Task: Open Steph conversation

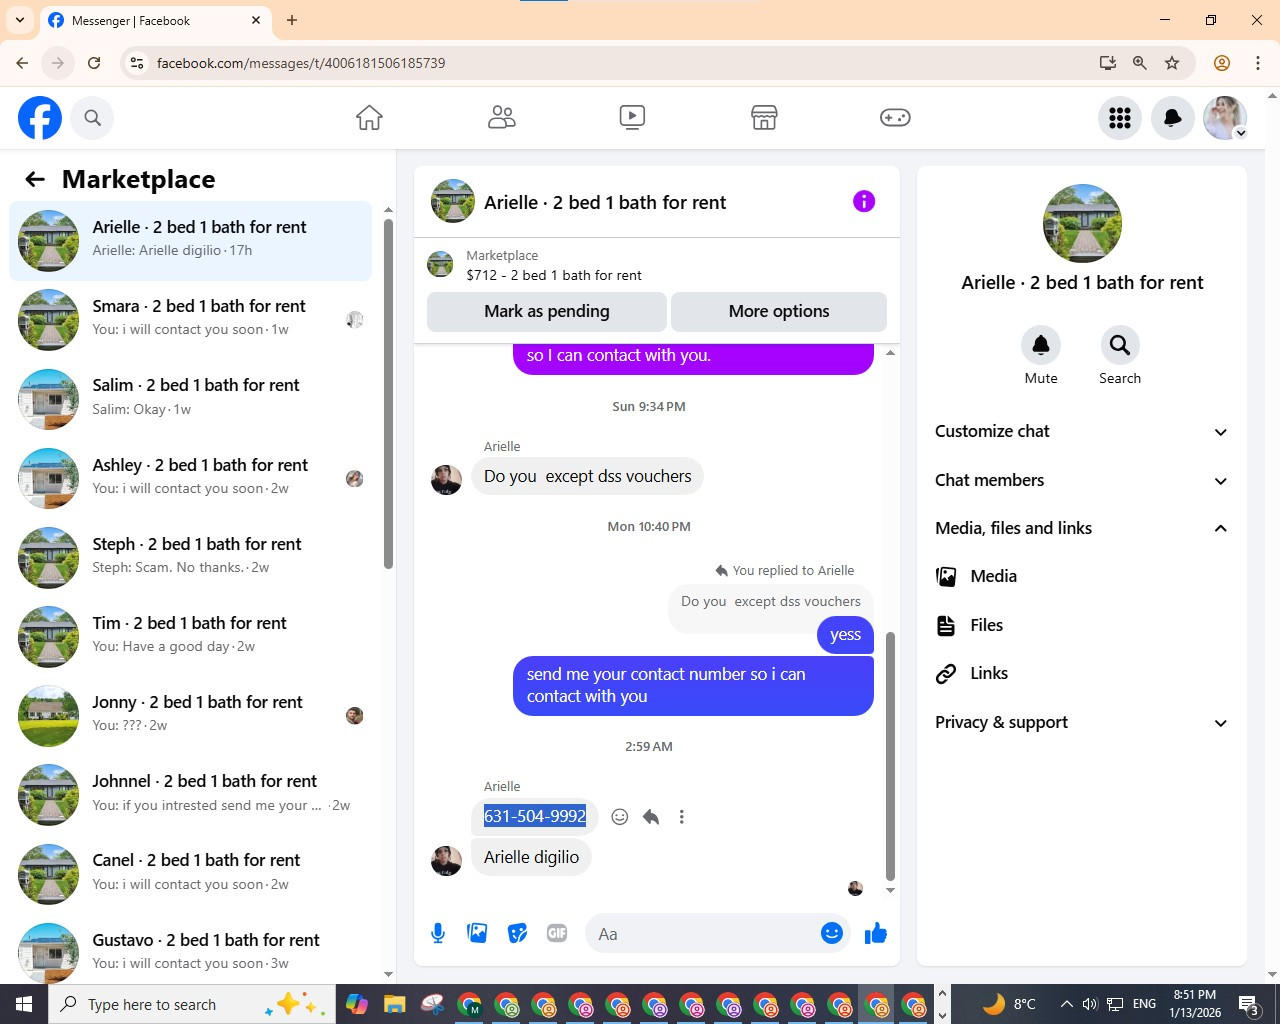Action: coord(190,557)
